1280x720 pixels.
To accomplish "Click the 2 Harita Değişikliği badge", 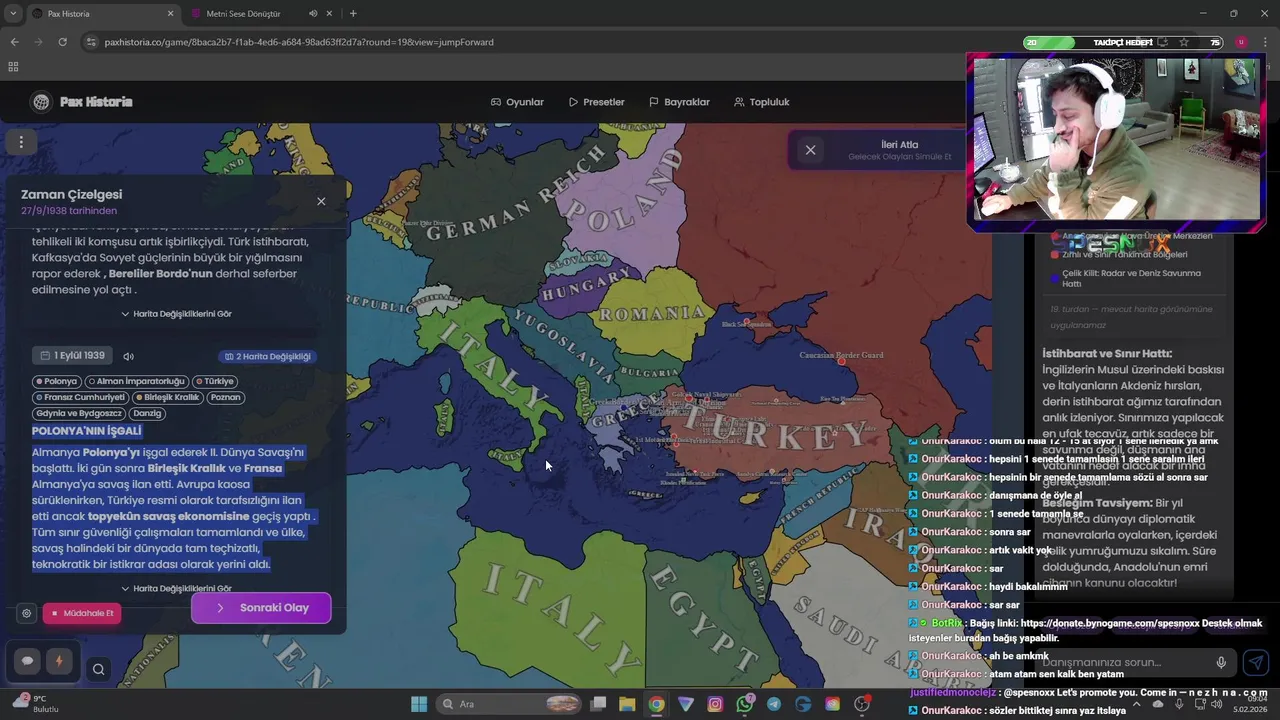I will pyautogui.click(x=267, y=356).
